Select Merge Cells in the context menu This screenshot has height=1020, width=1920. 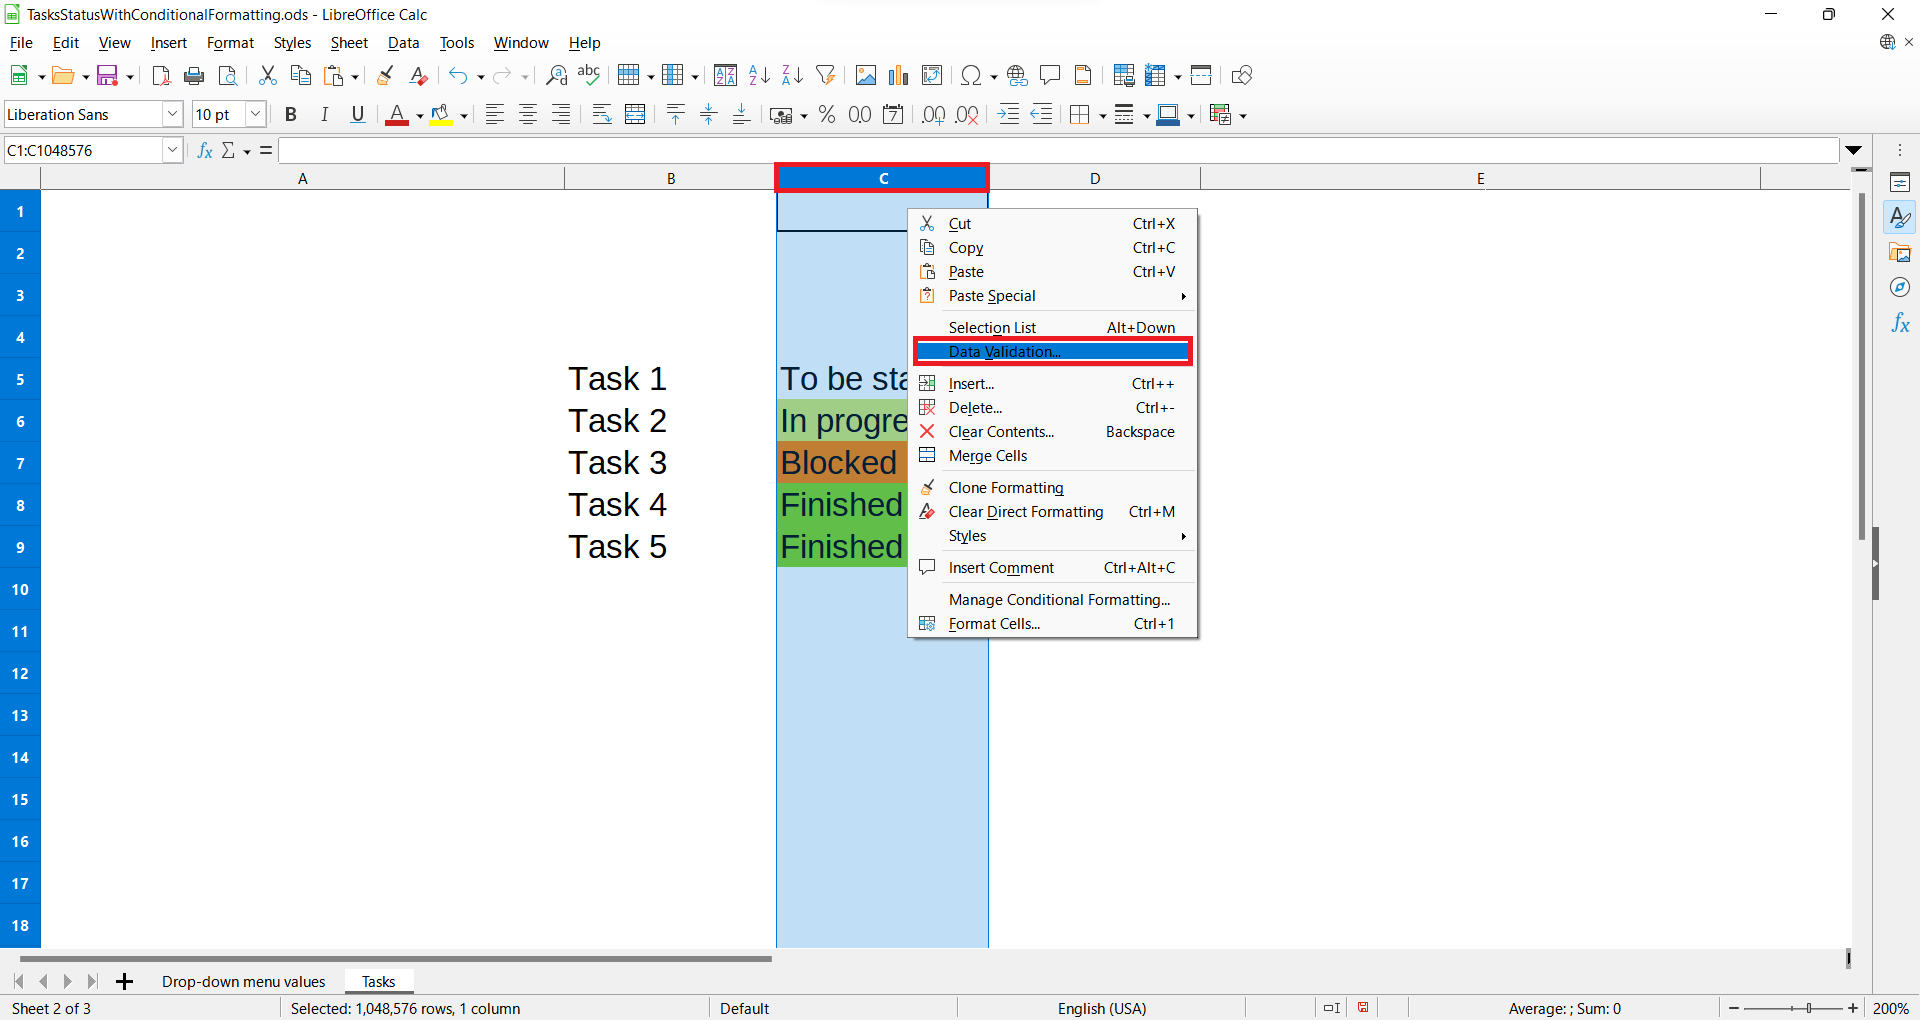(x=1054, y=456)
